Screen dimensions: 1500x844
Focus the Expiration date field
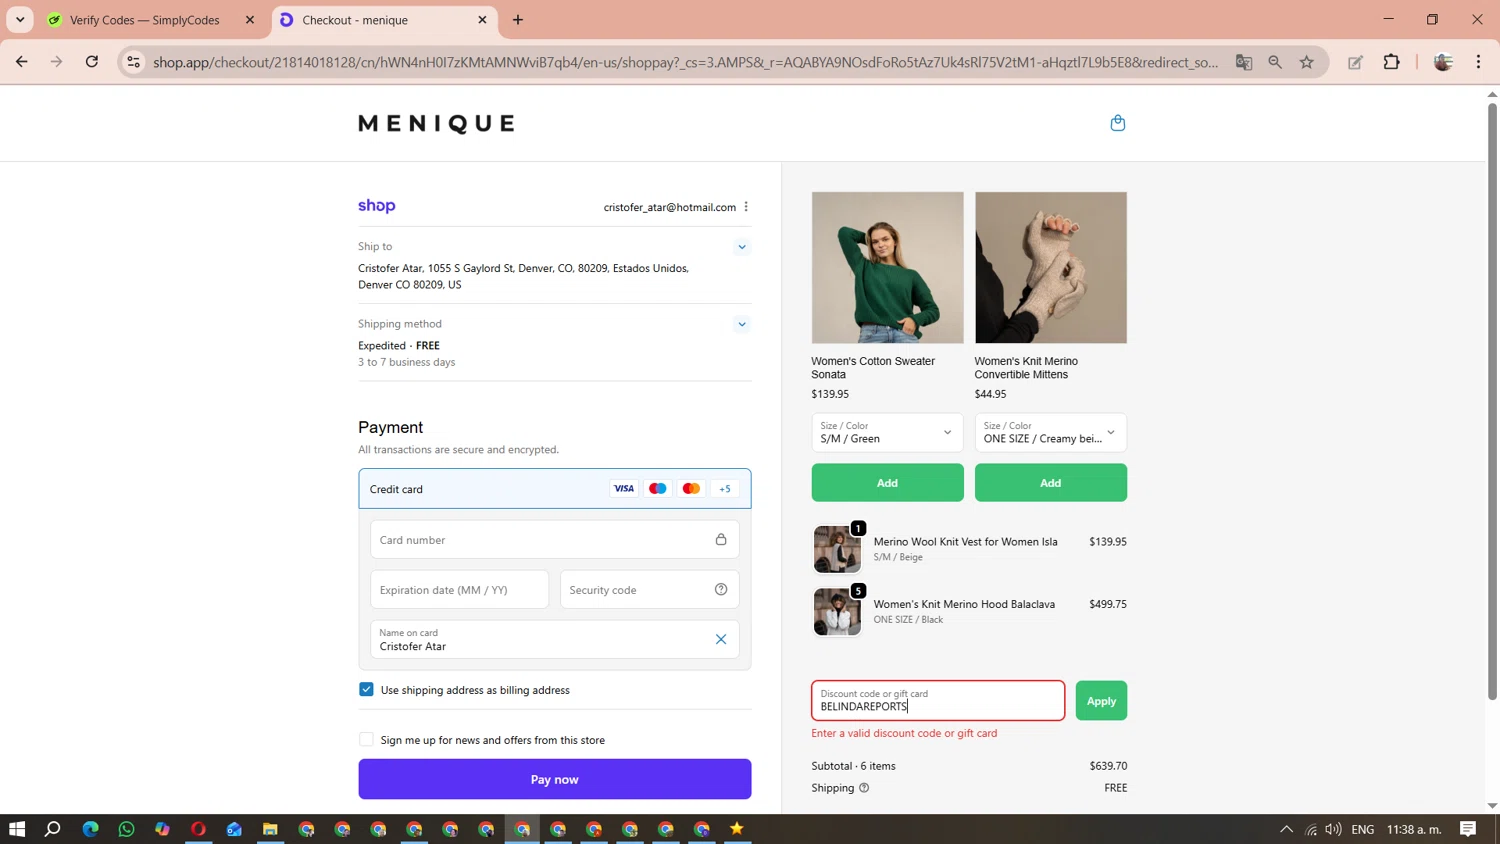coord(459,590)
